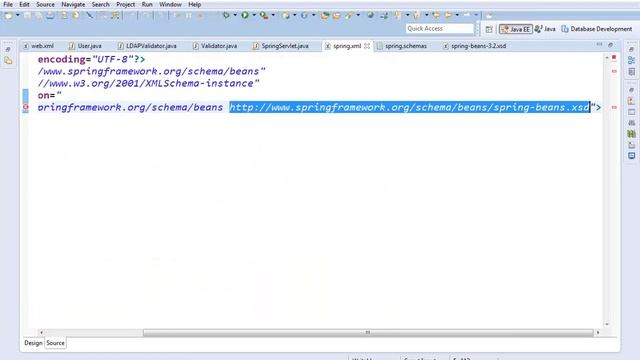Click the Restore icon atop left sidebar
640x360 pixels.
pyautogui.click(x=8, y=49)
